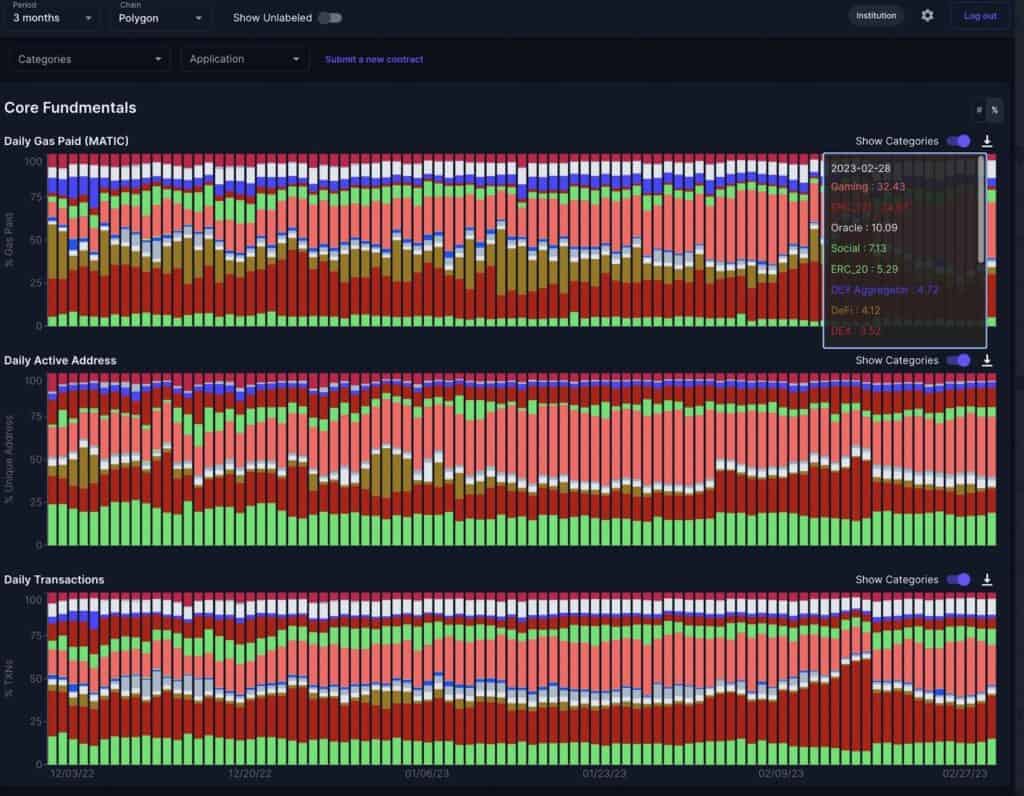Click the Oracle : 10.09 tooltip entry
Image resolution: width=1024 pixels, height=796 pixels.
pyautogui.click(x=864, y=228)
